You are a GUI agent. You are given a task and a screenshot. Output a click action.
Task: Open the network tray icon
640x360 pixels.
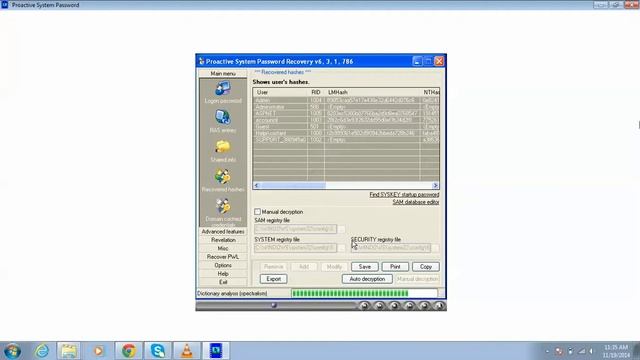tap(582, 351)
